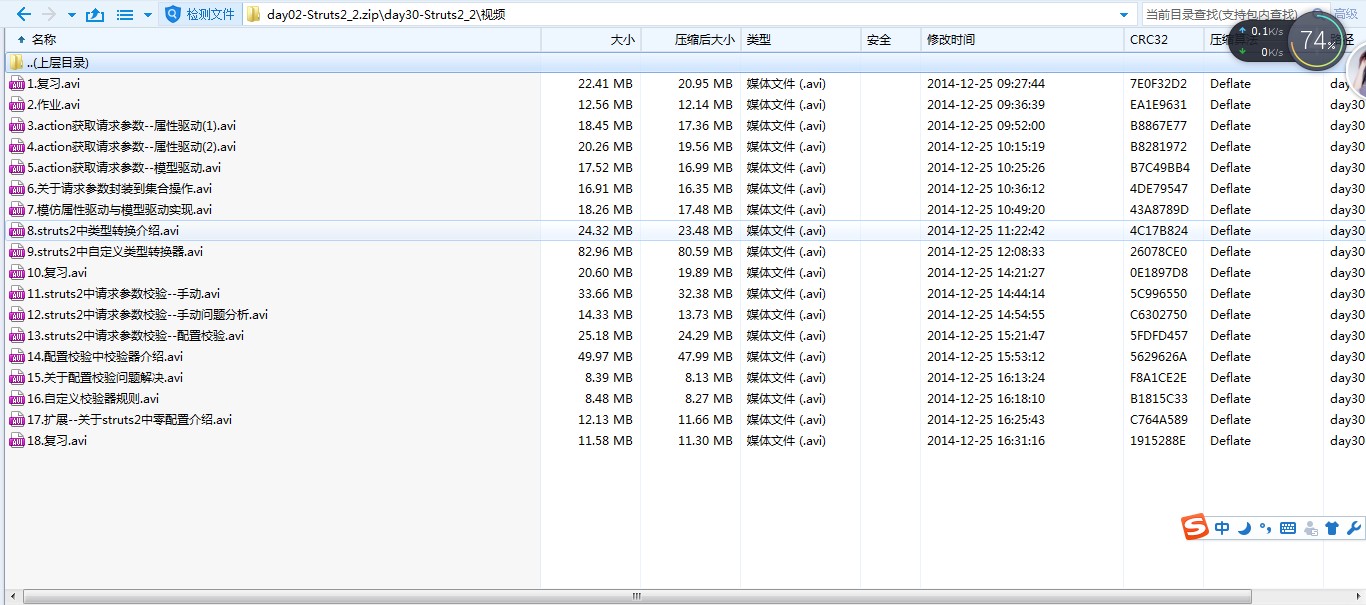Open Sogou skin shirt icon

point(1332,528)
